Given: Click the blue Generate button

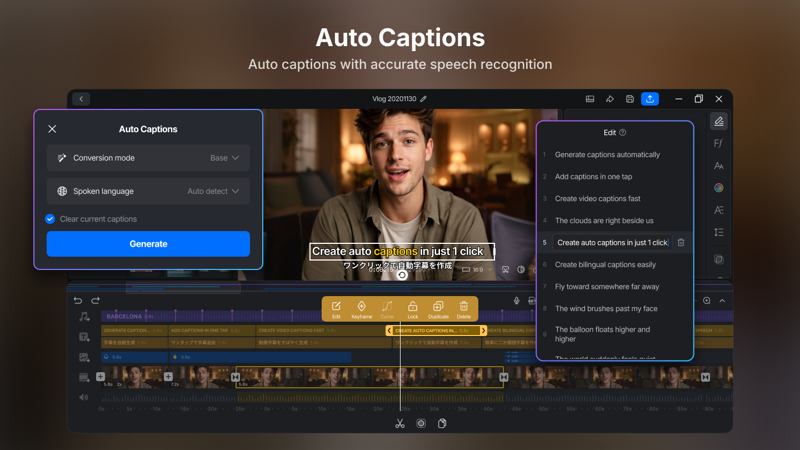Looking at the screenshot, I should pos(148,244).
